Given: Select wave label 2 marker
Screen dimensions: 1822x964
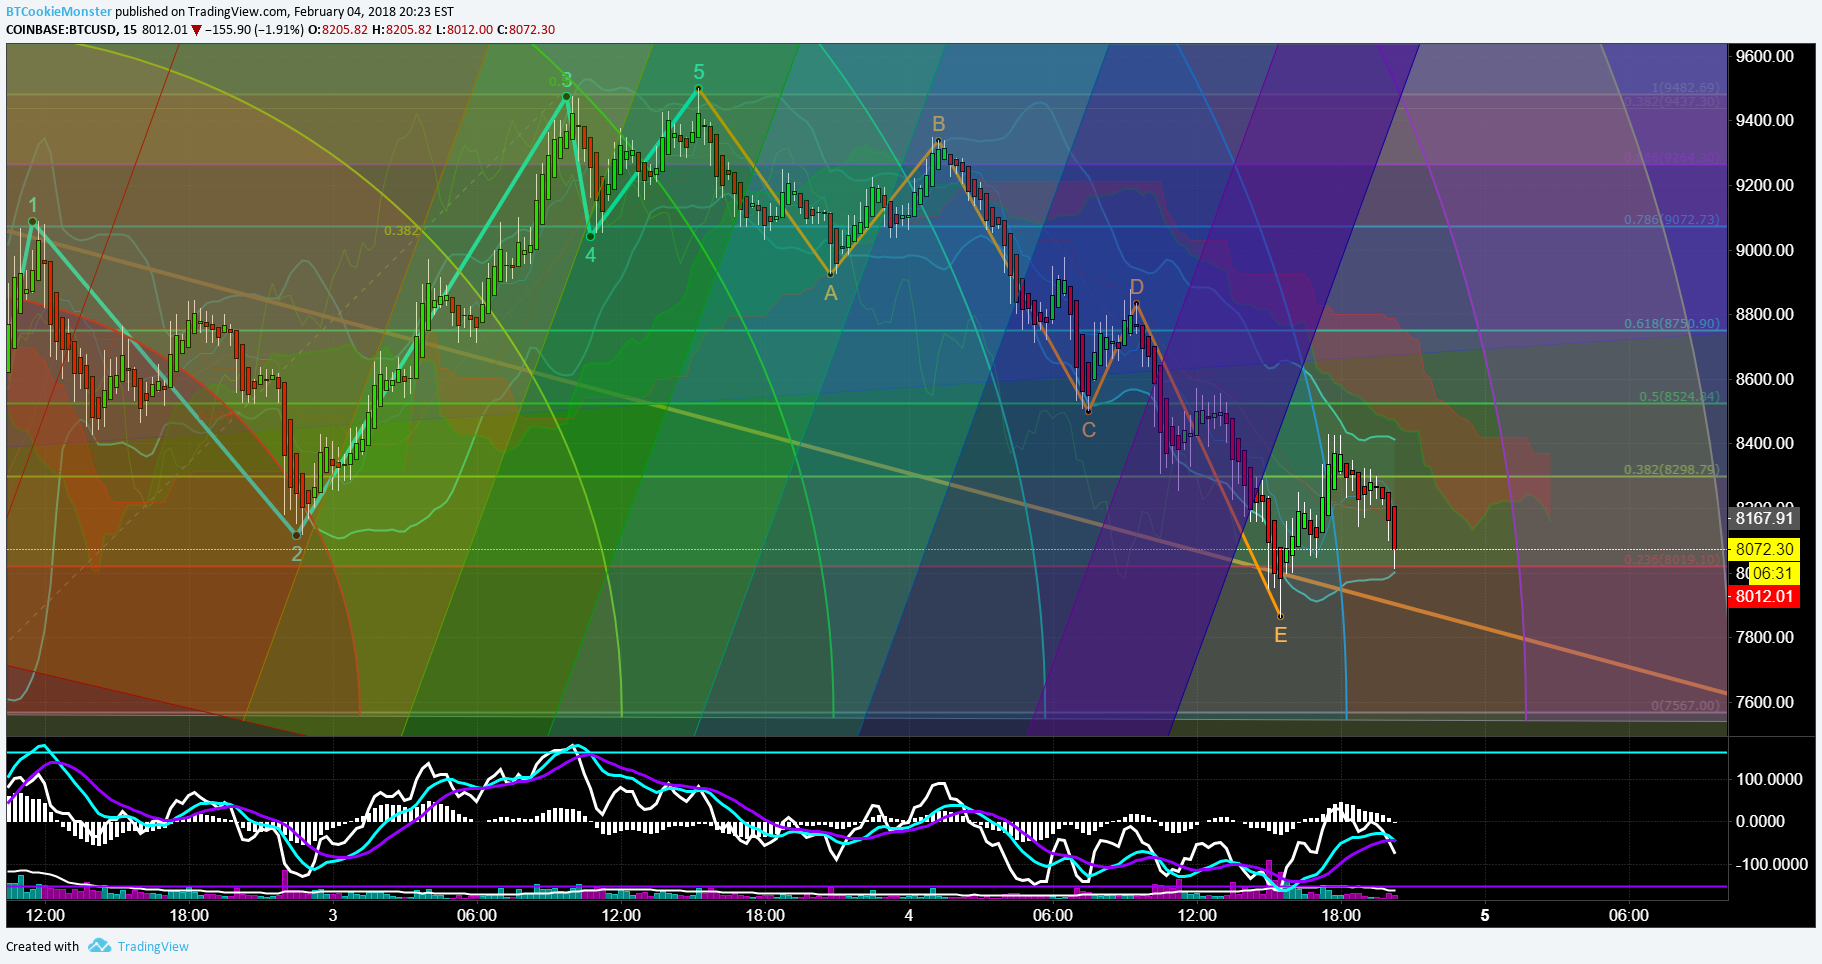Looking at the screenshot, I should point(297,554).
